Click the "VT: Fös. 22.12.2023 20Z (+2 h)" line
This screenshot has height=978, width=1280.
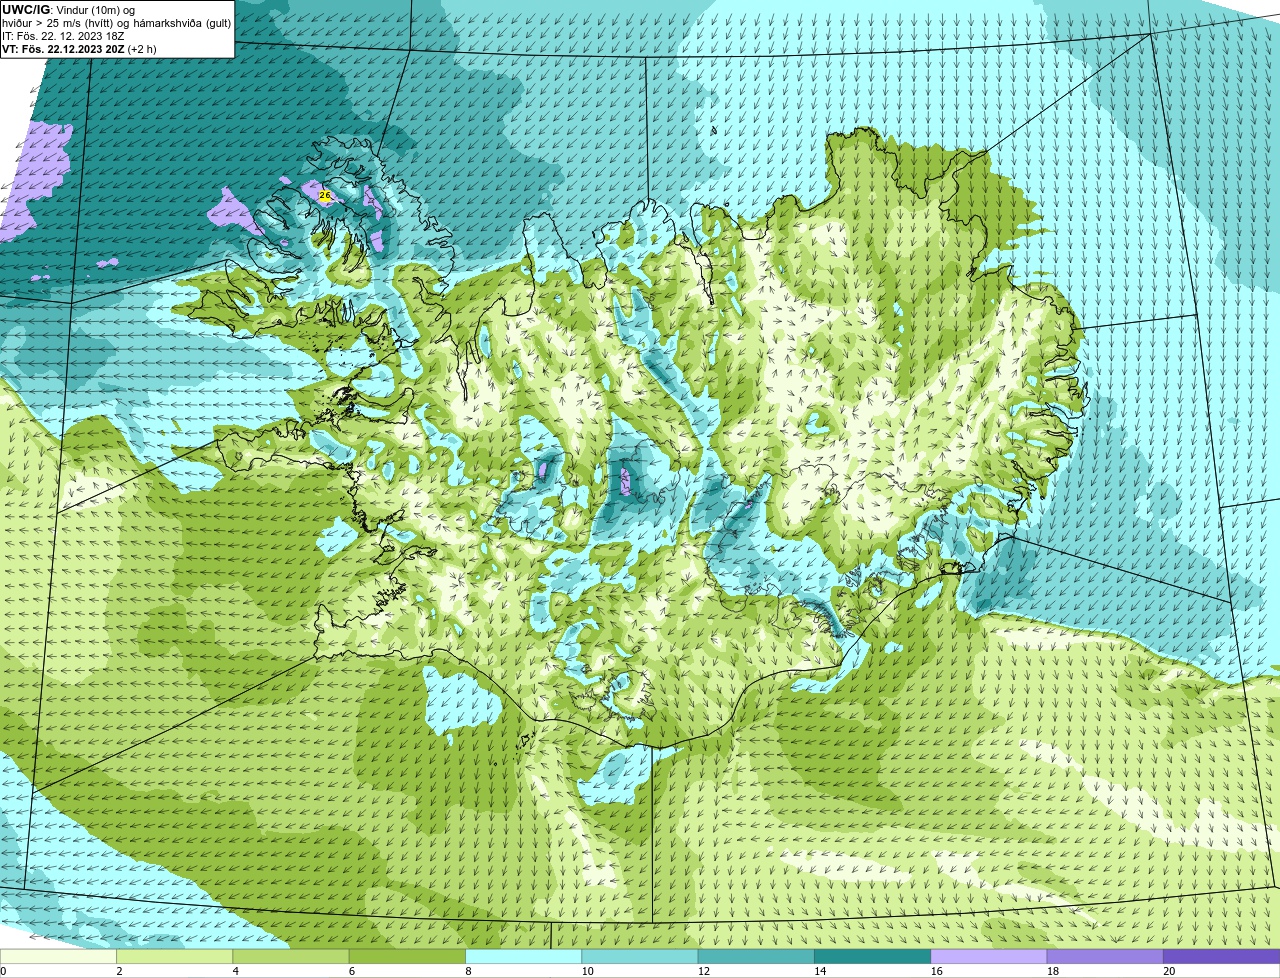coord(79,49)
